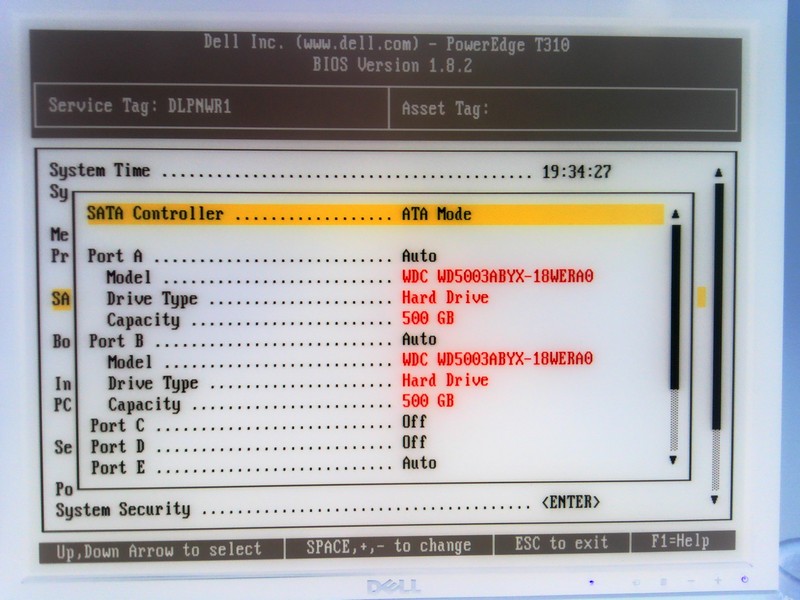Click the Dell logo on monitor bezel
The width and height of the screenshot is (800, 600).
click(392, 585)
